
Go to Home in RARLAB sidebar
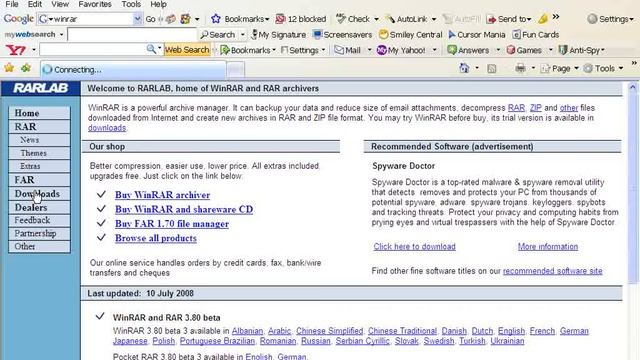39,113
